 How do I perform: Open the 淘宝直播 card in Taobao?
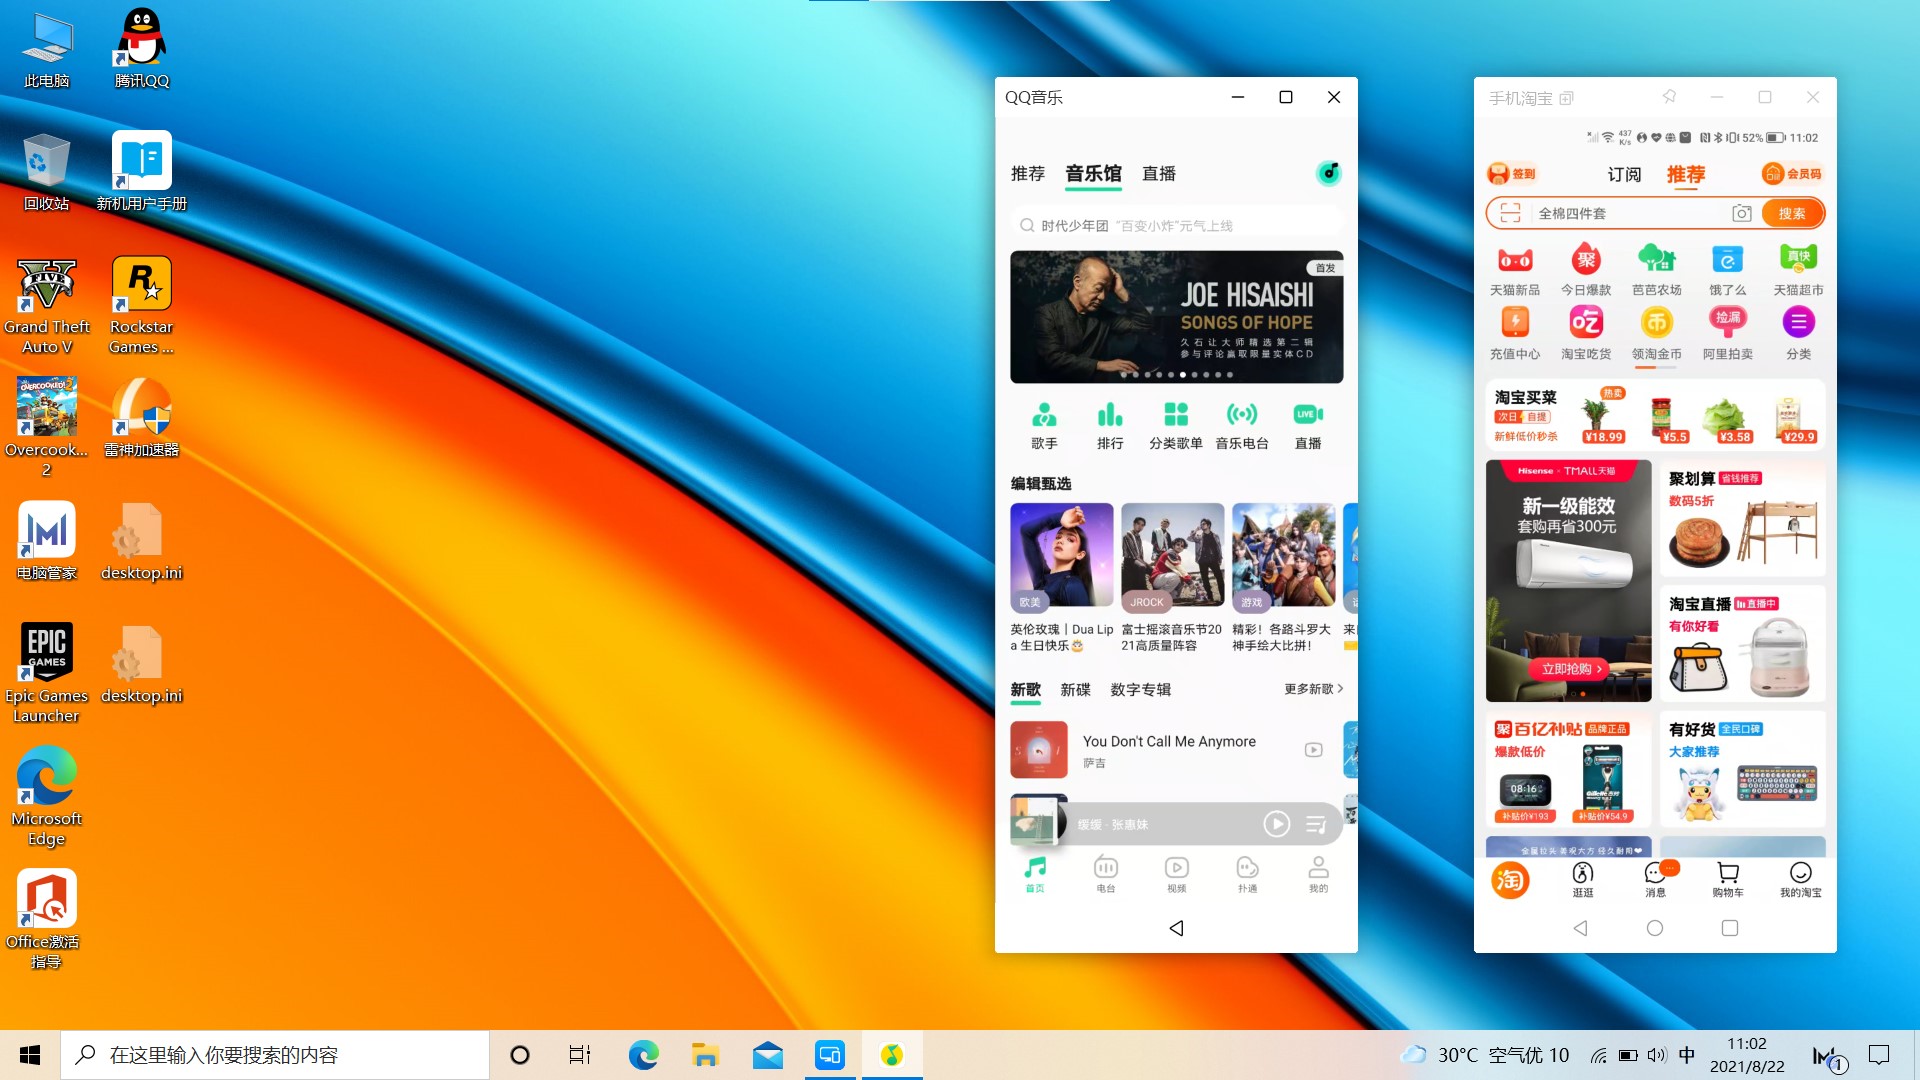(1743, 644)
